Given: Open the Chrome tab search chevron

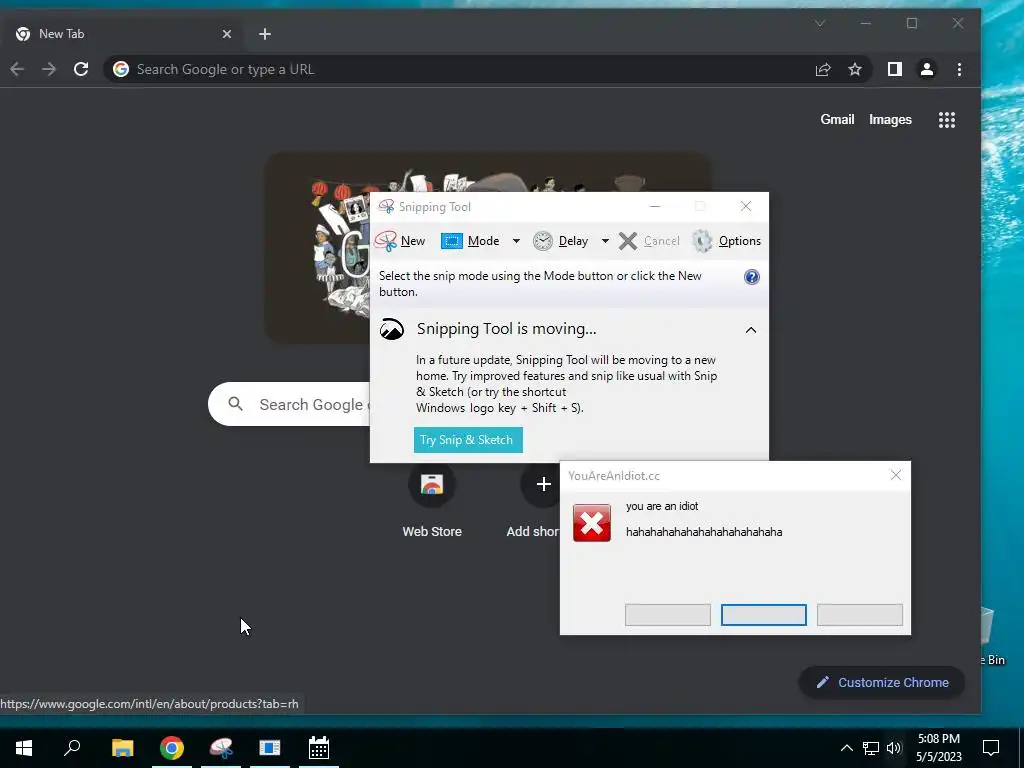Looking at the screenshot, I should click(820, 24).
